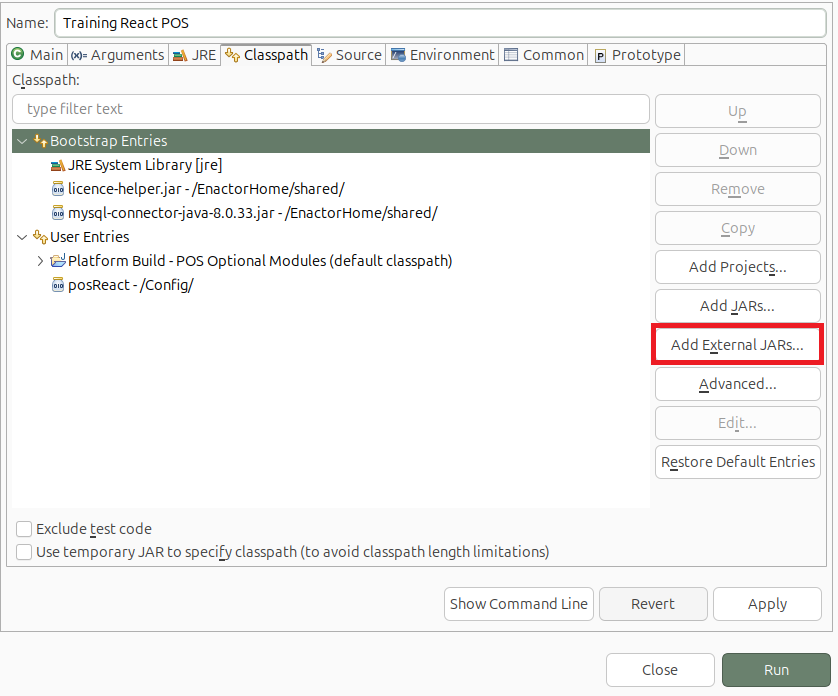Click Show Command Line
This screenshot has width=838, height=696.
point(518,603)
